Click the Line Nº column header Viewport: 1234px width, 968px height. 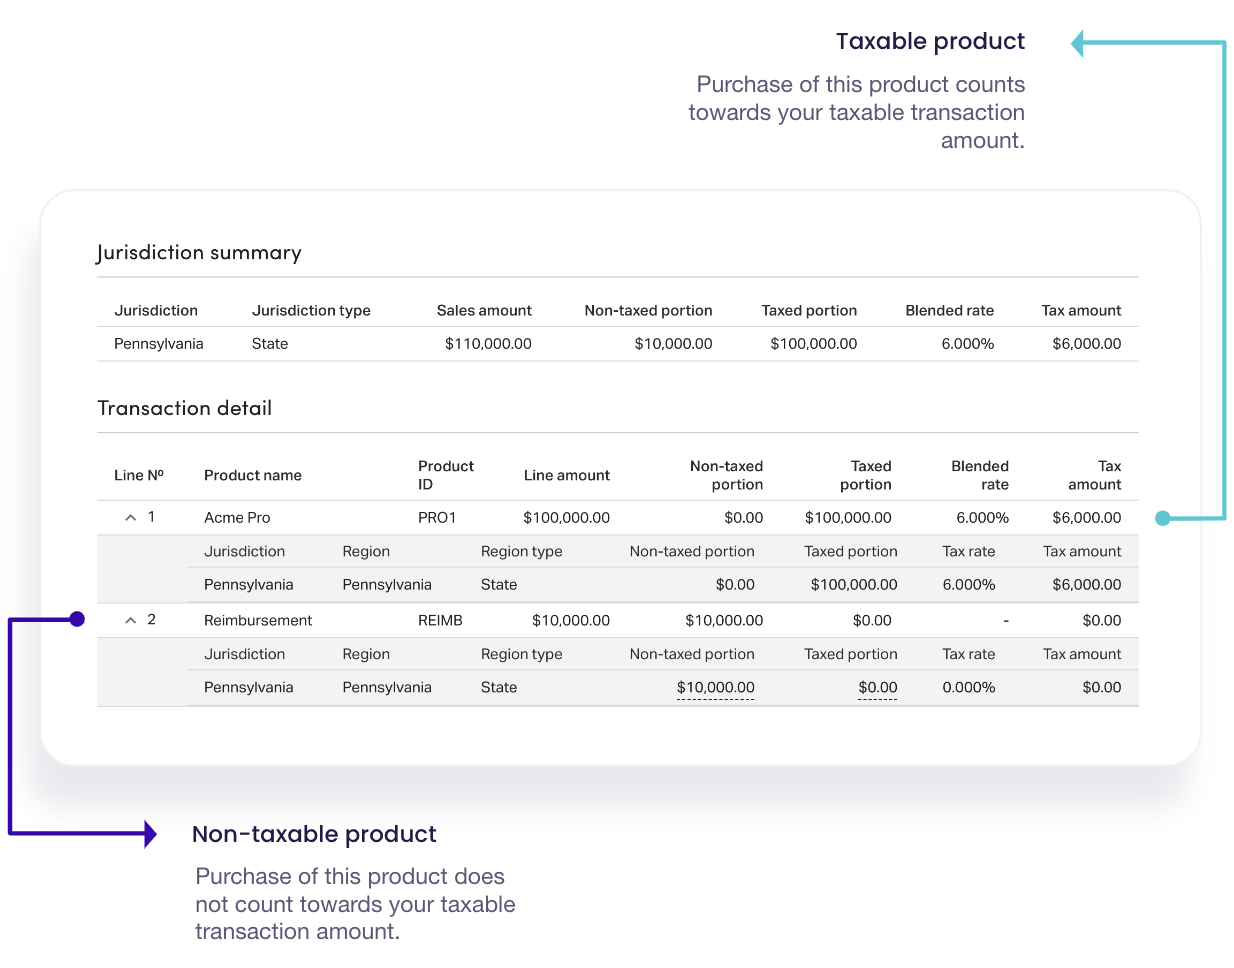point(138,475)
